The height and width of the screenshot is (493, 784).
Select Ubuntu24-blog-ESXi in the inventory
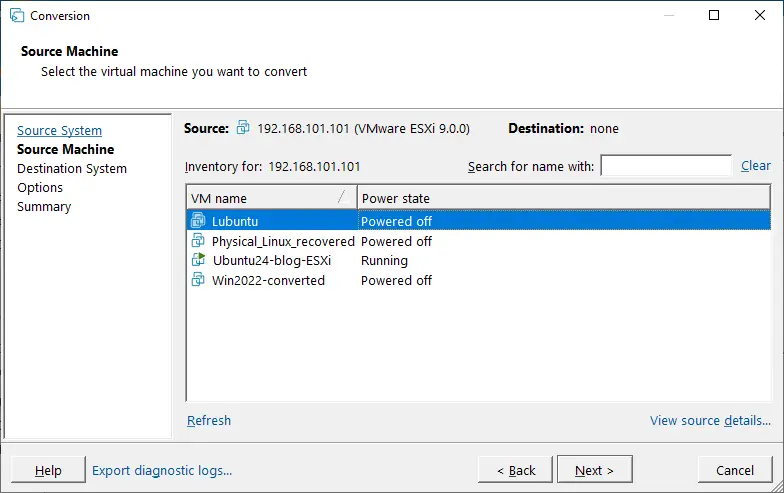272,260
